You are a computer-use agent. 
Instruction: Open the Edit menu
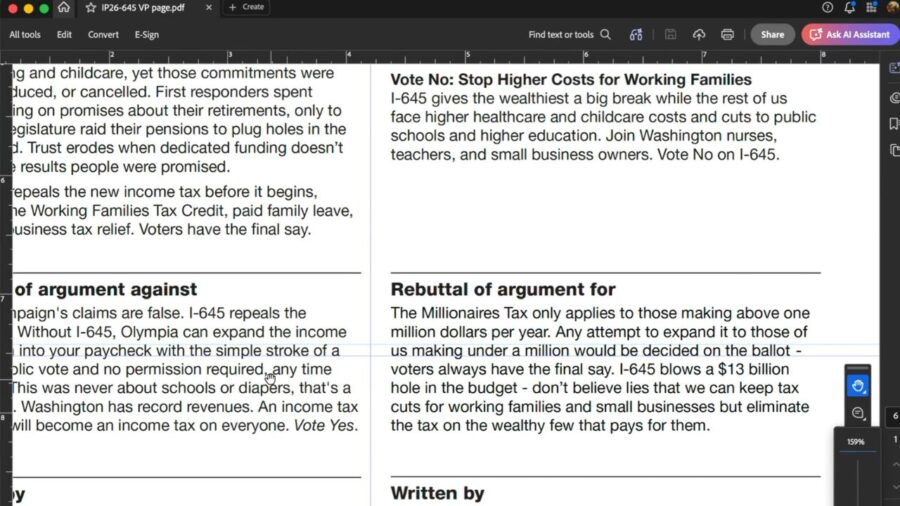64,34
